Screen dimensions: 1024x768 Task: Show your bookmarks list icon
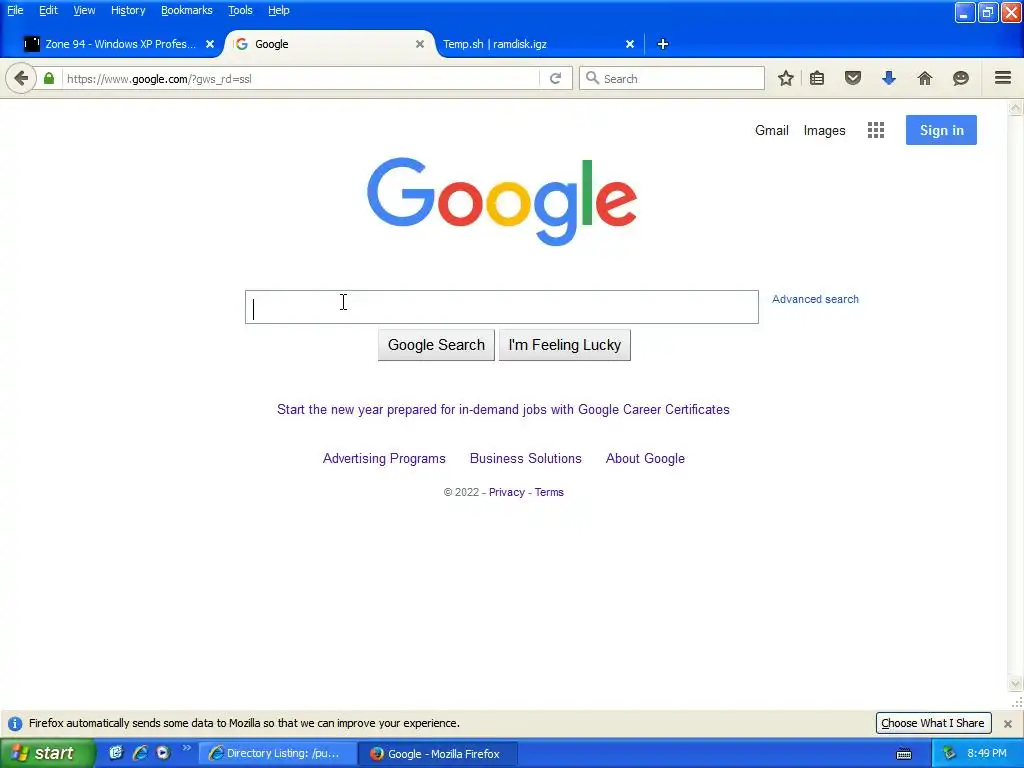817,78
